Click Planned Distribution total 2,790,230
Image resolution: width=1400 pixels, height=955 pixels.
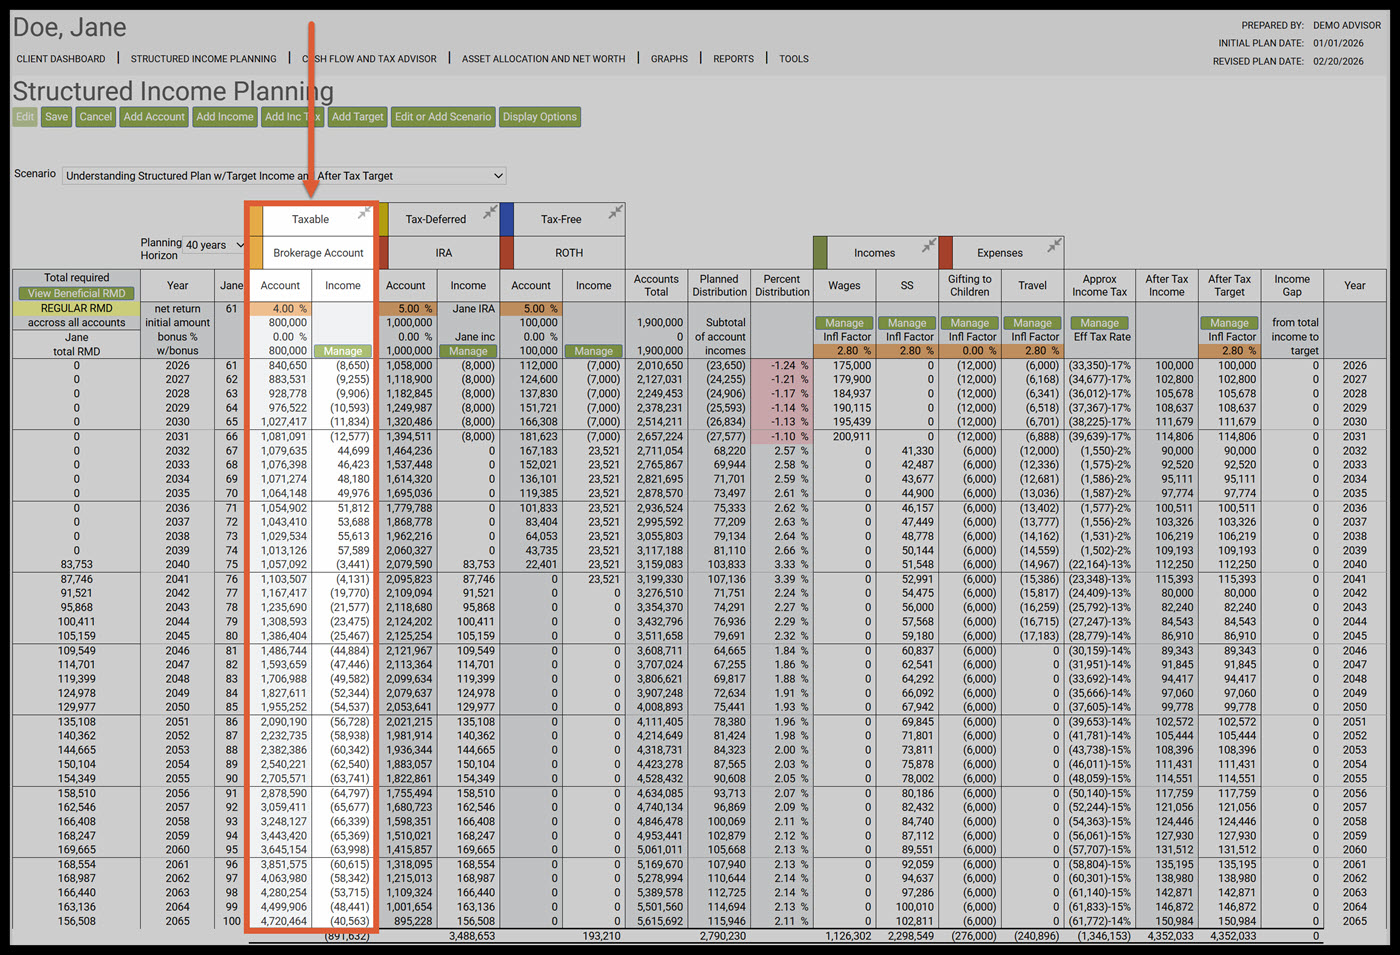723,936
